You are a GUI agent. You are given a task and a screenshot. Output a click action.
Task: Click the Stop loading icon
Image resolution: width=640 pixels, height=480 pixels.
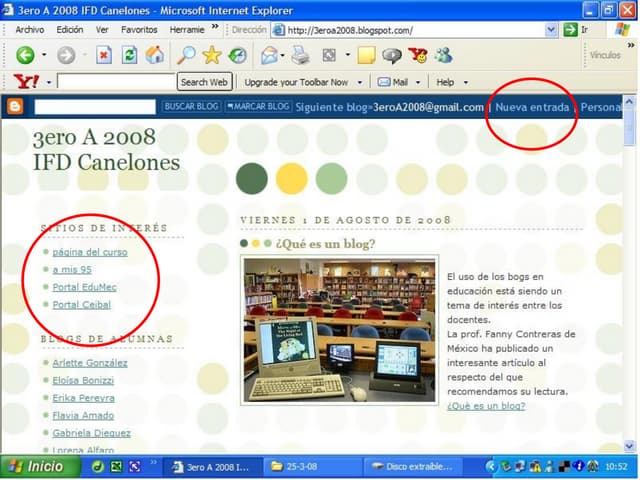click(104, 56)
